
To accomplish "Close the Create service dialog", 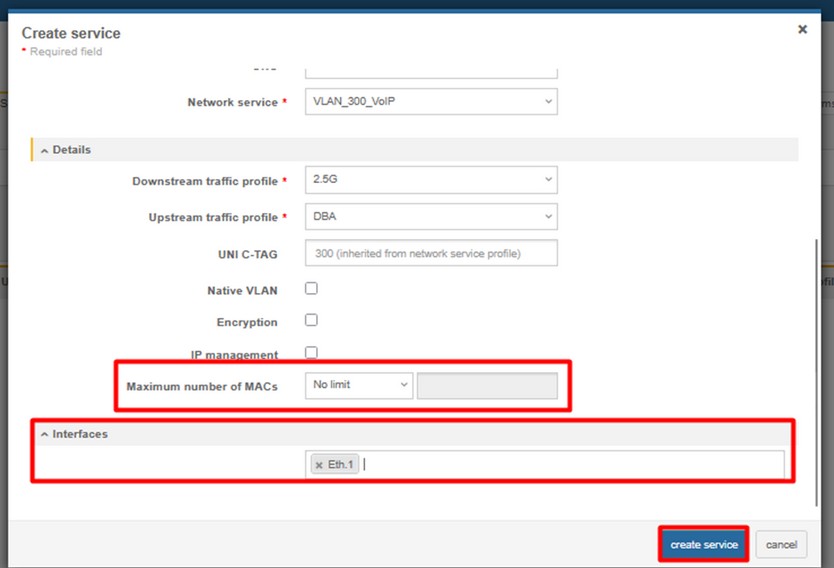I will tap(802, 30).
